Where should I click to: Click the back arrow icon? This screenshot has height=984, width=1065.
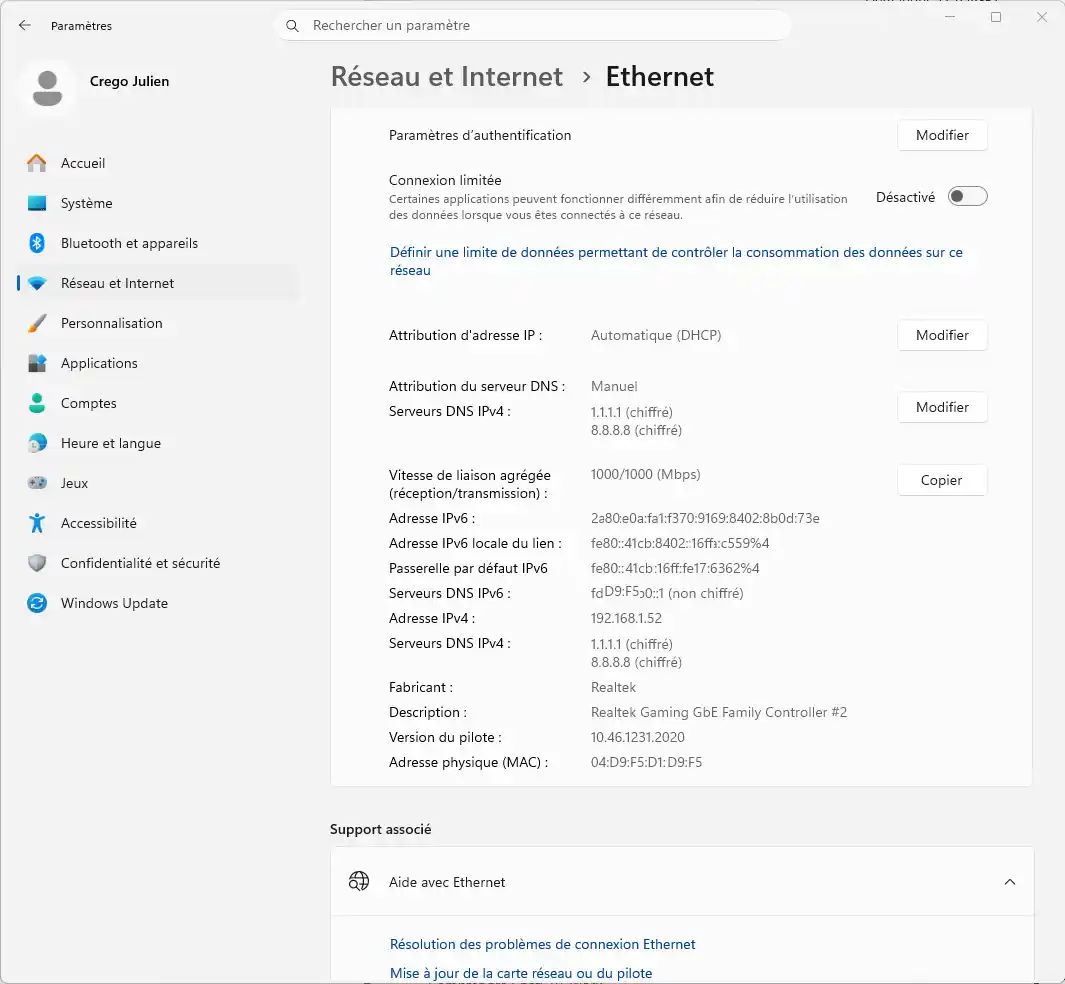[x=25, y=25]
